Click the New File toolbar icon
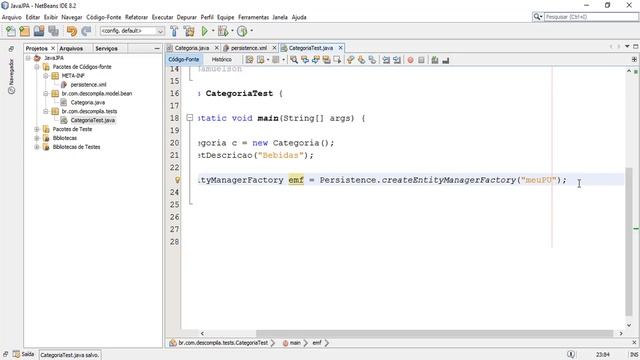640x360 pixels. [x=11, y=31]
